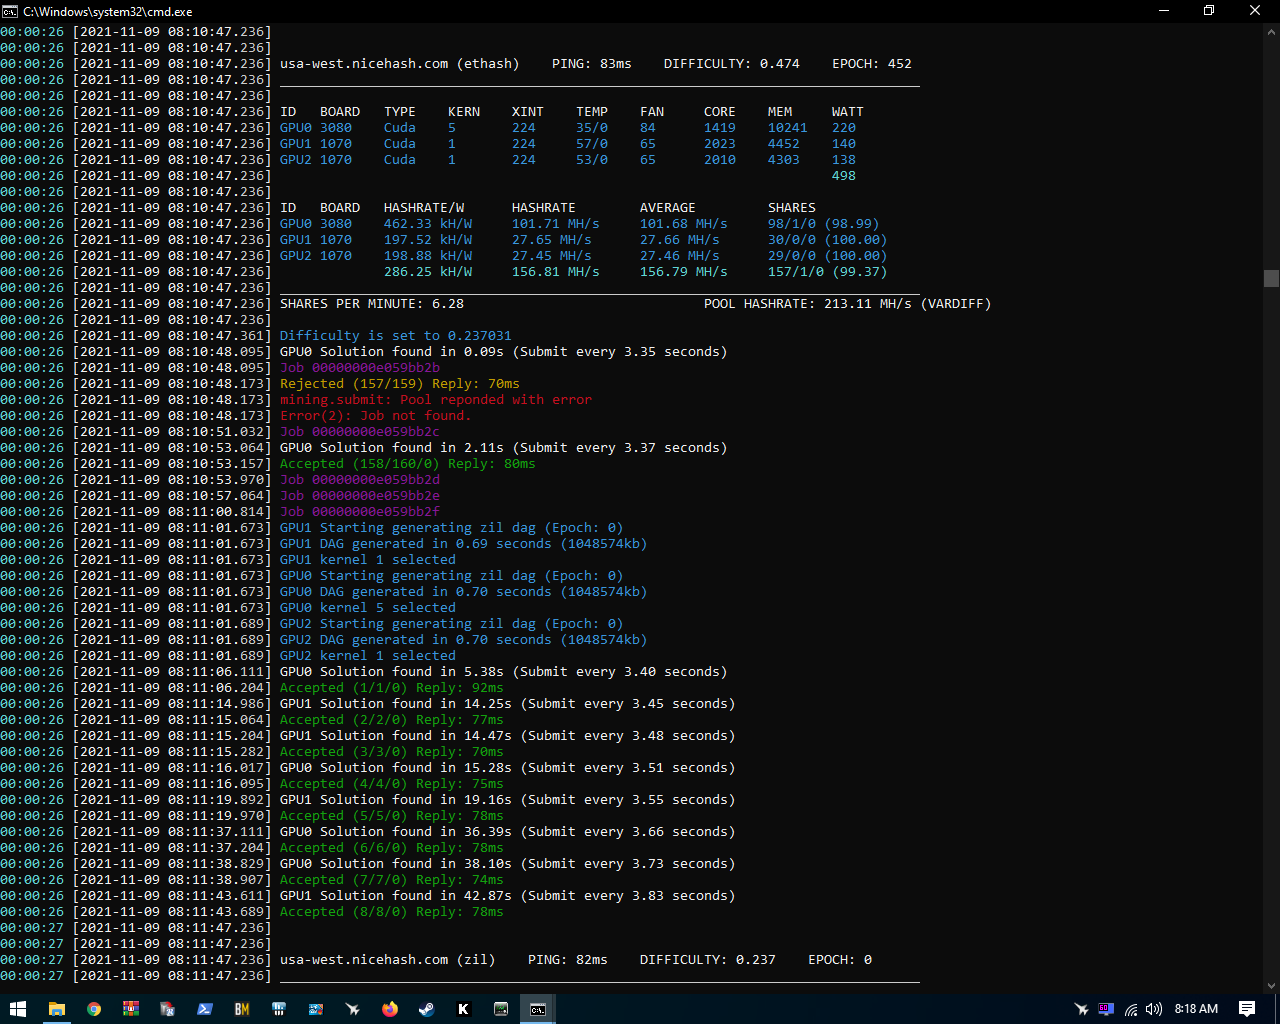Screen dimensions: 1280x1024
Task: Click the 60 FPS overlay monitor tray icon
Action: [x=1106, y=1010]
